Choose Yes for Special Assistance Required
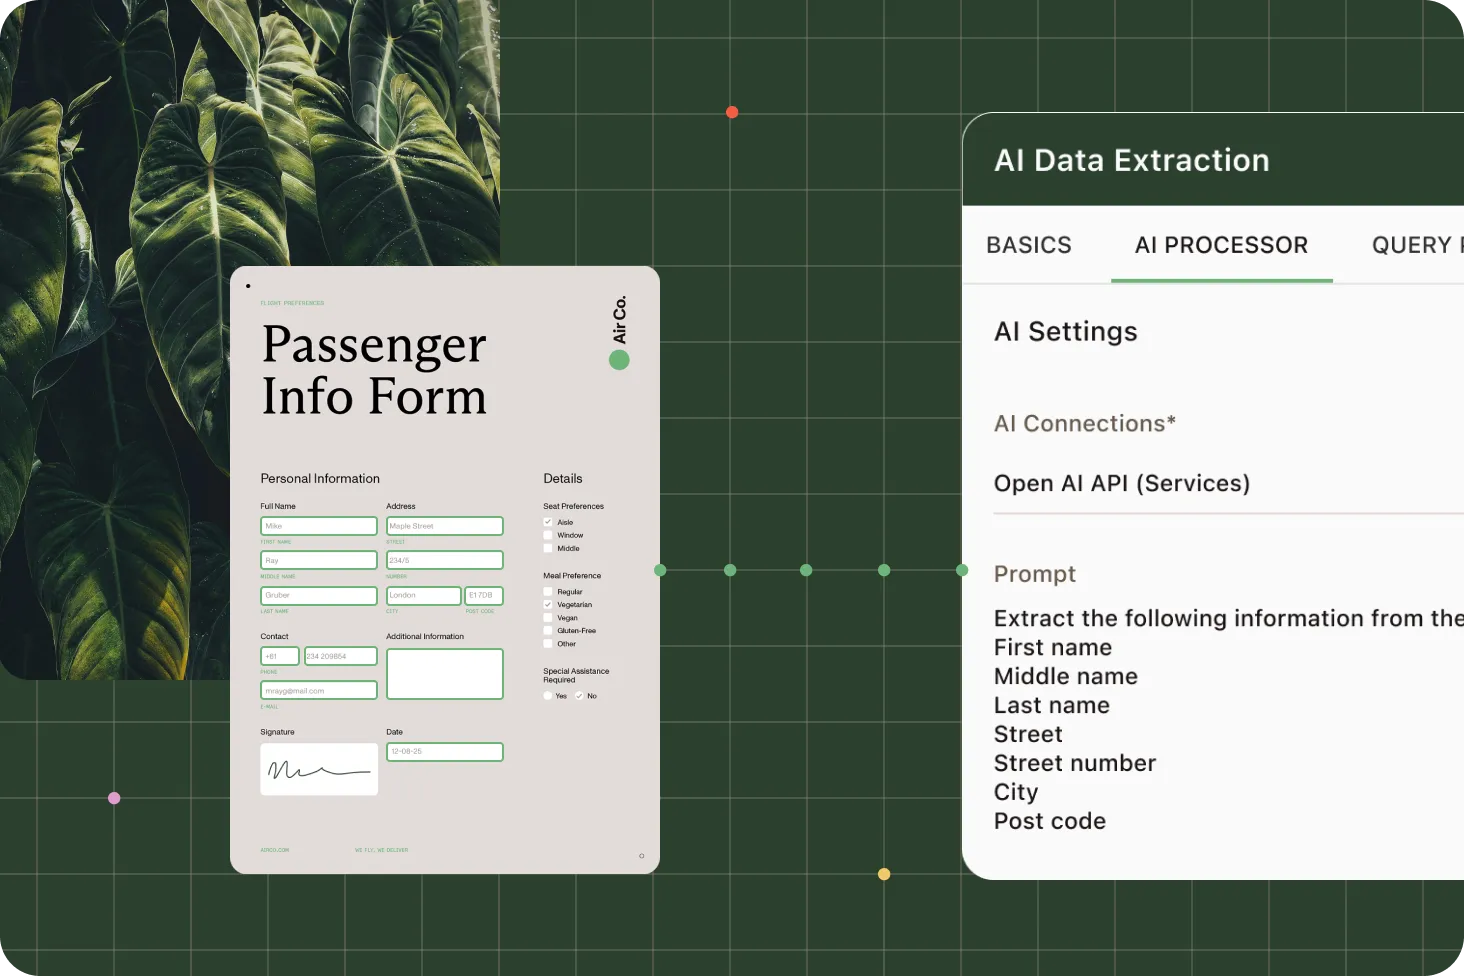 548,696
